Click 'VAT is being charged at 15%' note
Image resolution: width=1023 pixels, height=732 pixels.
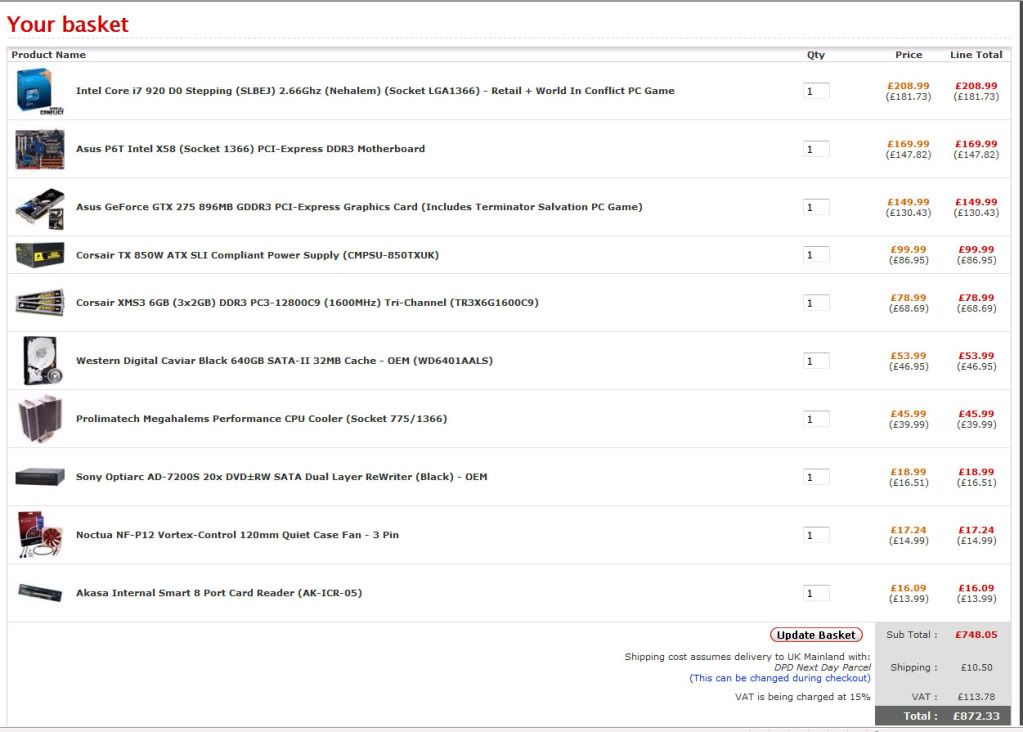(802, 697)
